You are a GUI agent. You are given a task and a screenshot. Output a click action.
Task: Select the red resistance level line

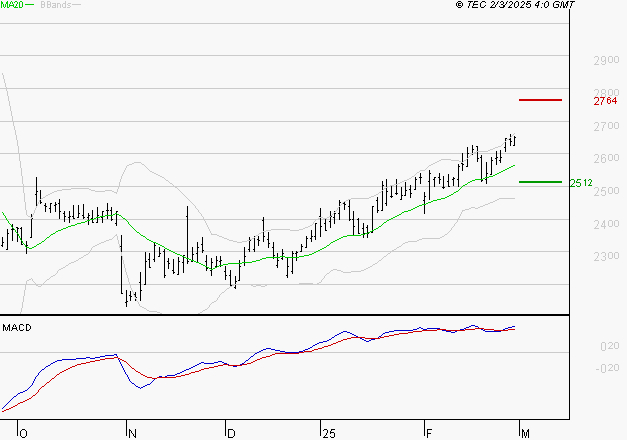540,100
